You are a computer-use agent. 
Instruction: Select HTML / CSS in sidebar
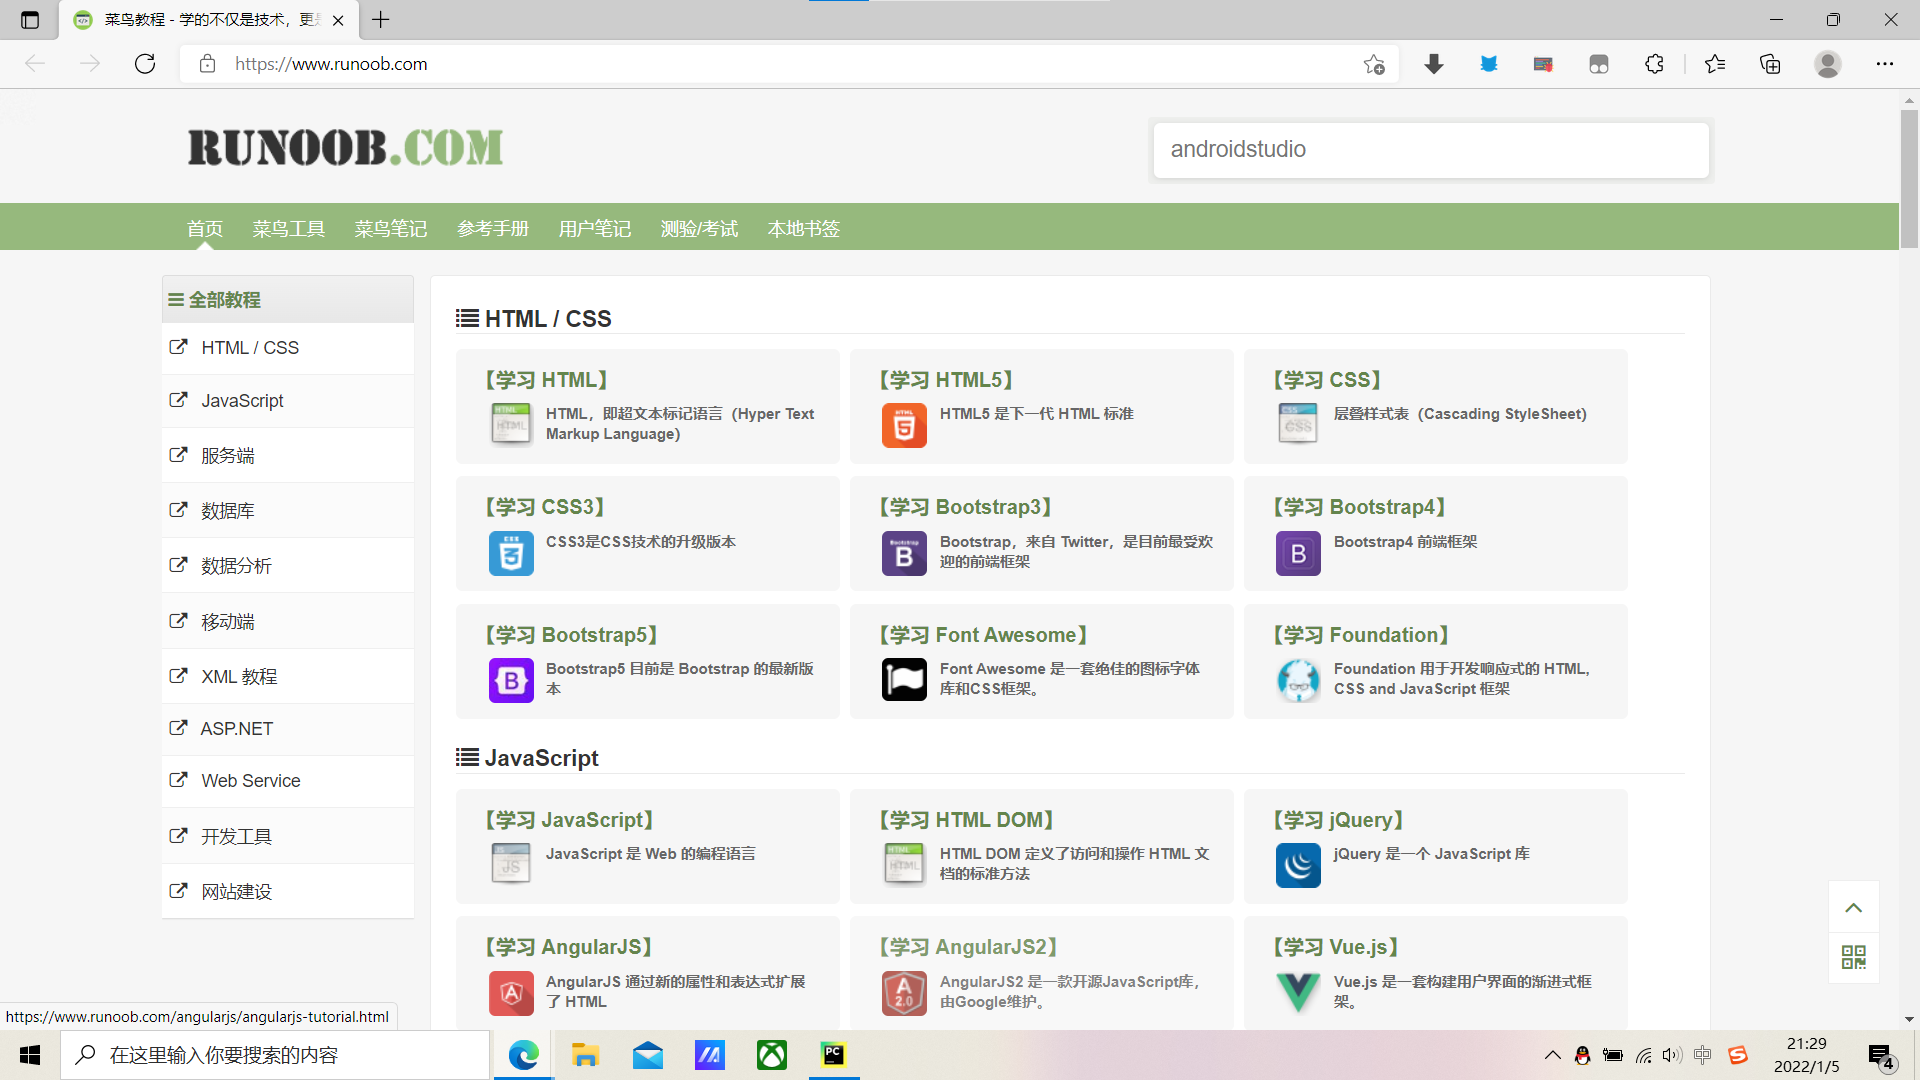click(x=288, y=348)
